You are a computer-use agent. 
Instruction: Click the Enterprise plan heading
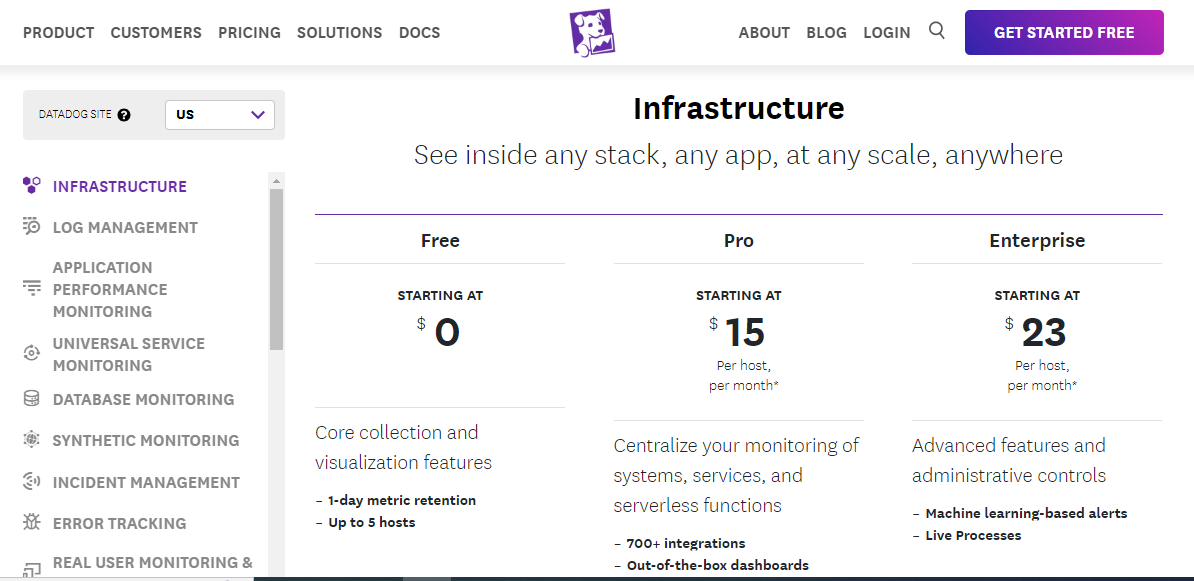click(1037, 241)
